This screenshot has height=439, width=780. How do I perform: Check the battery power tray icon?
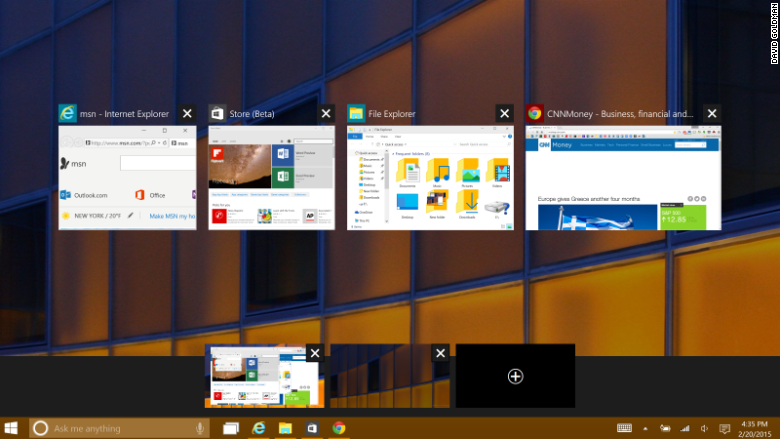[x=665, y=428]
